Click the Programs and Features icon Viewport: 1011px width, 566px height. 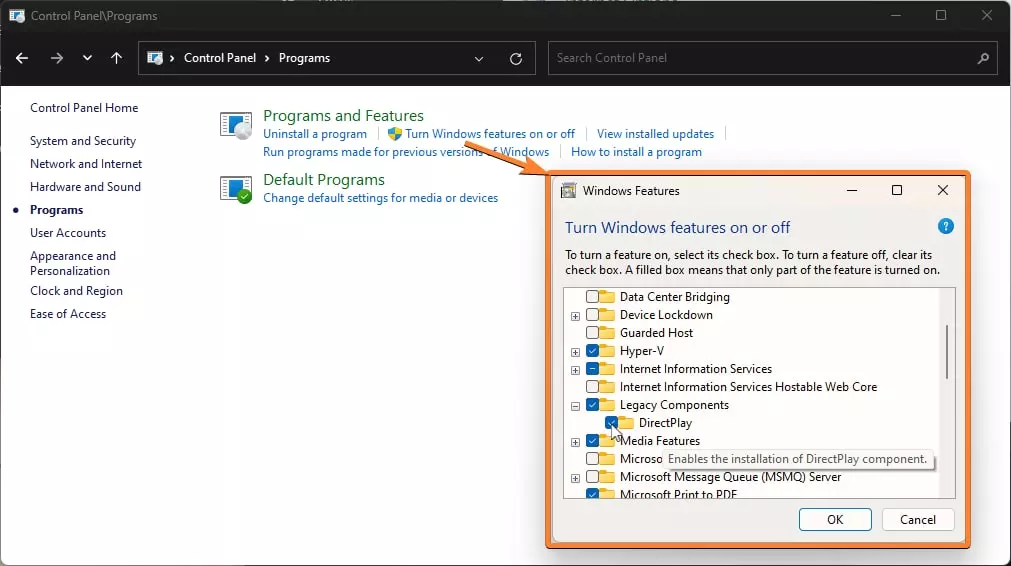tap(236, 125)
